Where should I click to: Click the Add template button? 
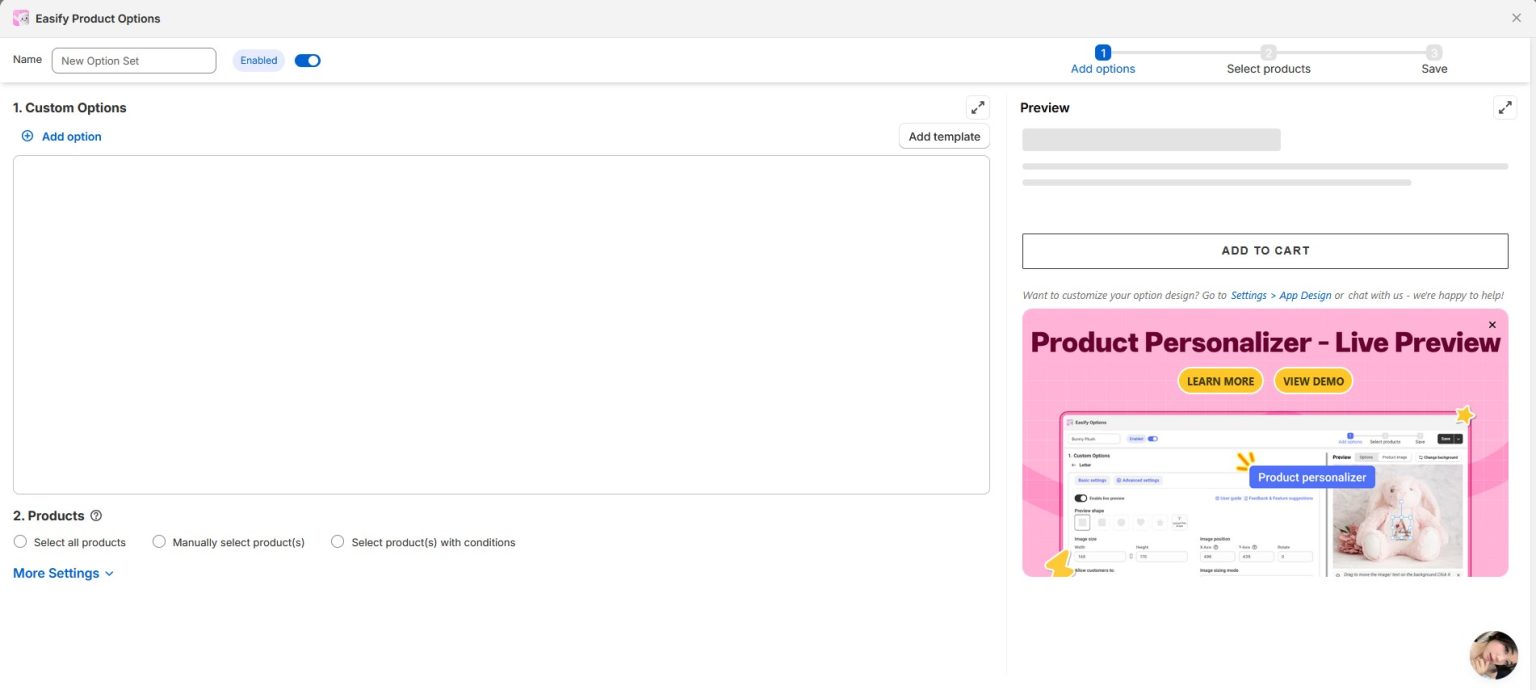click(x=943, y=136)
